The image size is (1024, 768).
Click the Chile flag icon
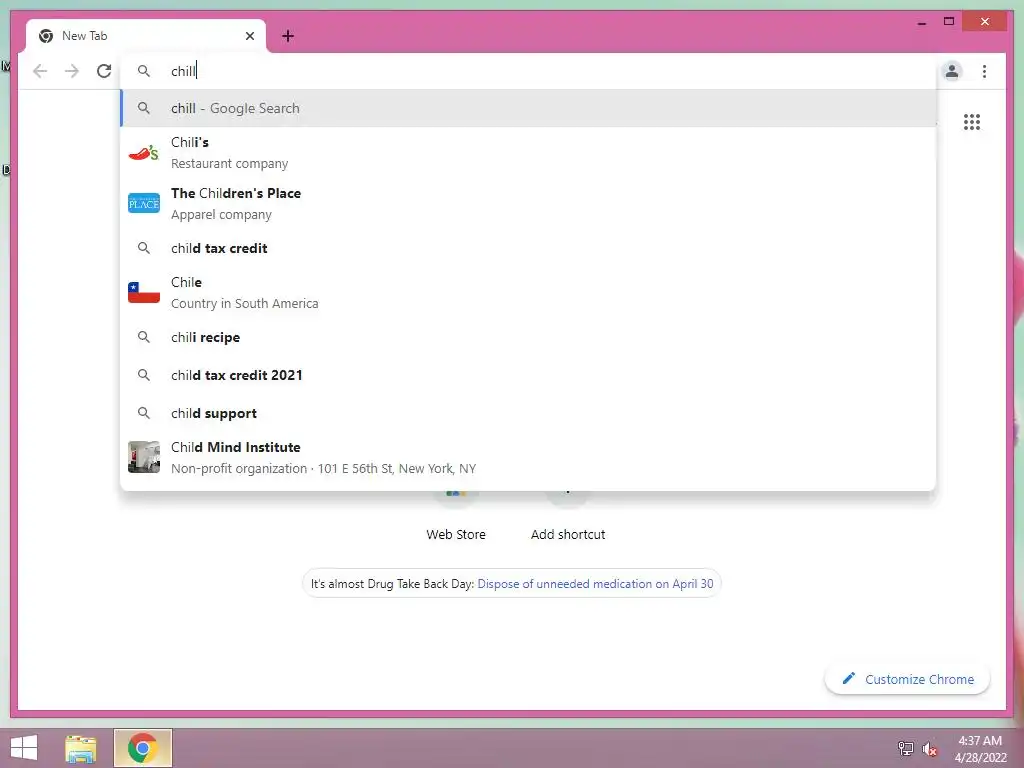click(144, 293)
